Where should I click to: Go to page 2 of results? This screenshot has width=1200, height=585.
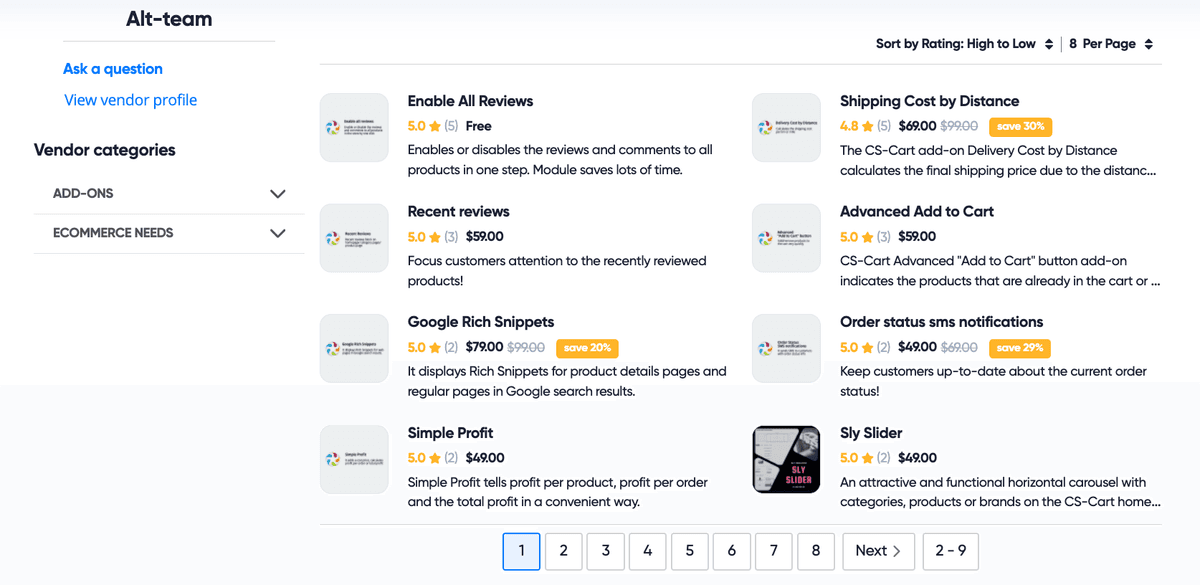564,551
